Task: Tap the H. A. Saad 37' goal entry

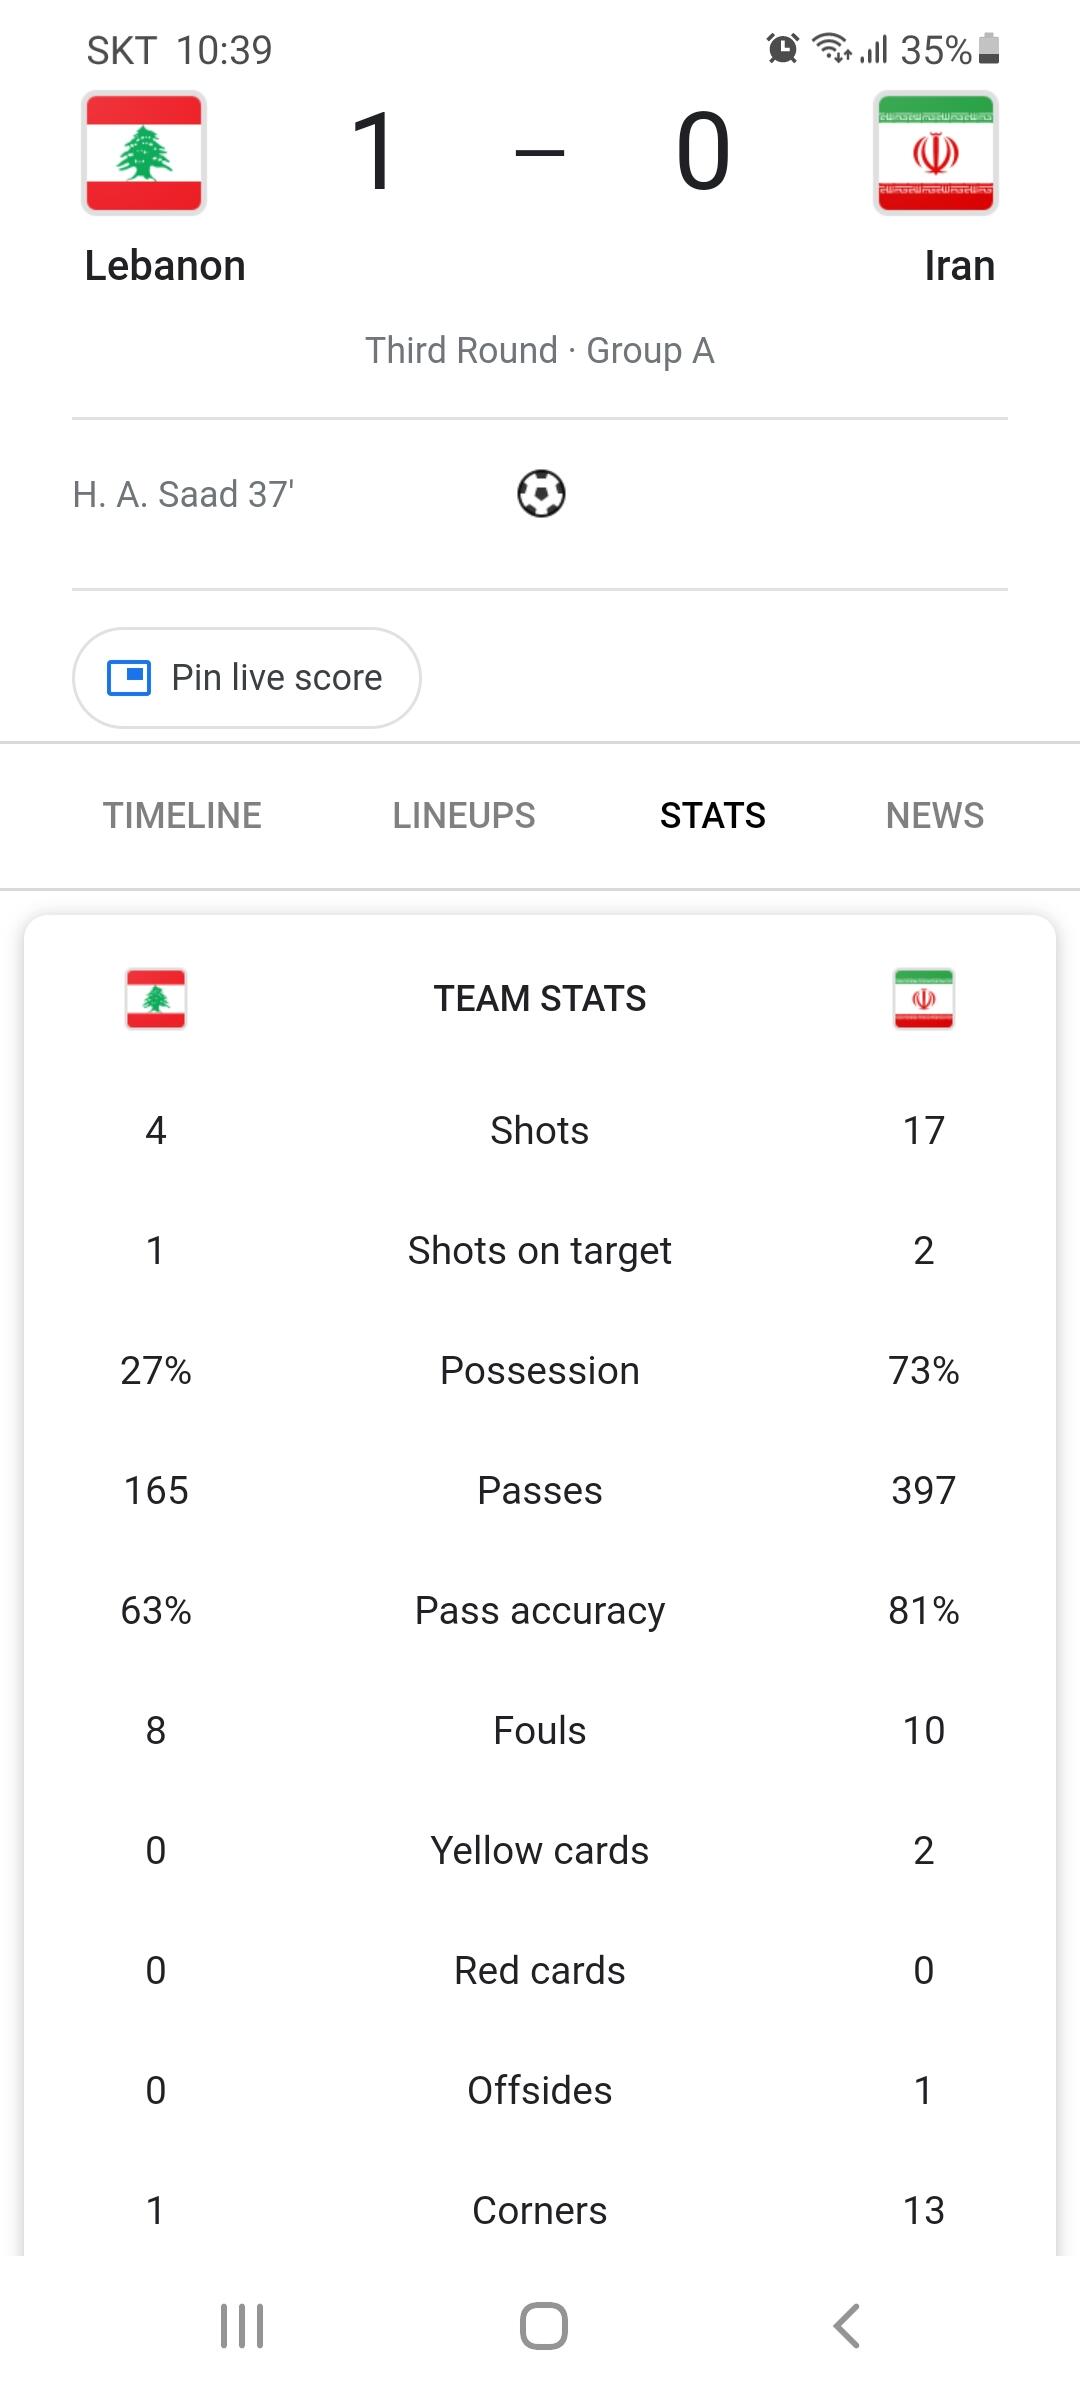Action: tap(183, 494)
